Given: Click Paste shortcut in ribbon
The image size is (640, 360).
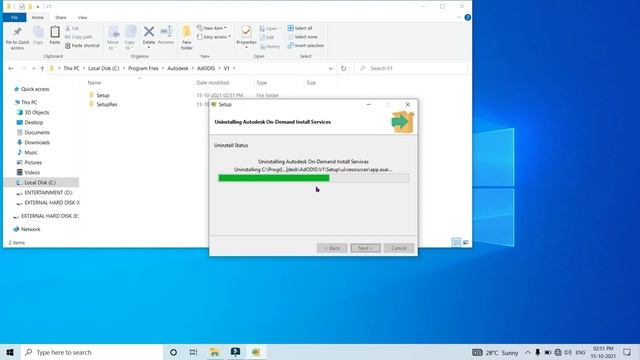Looking at the screenshot, I should point(82,46).
